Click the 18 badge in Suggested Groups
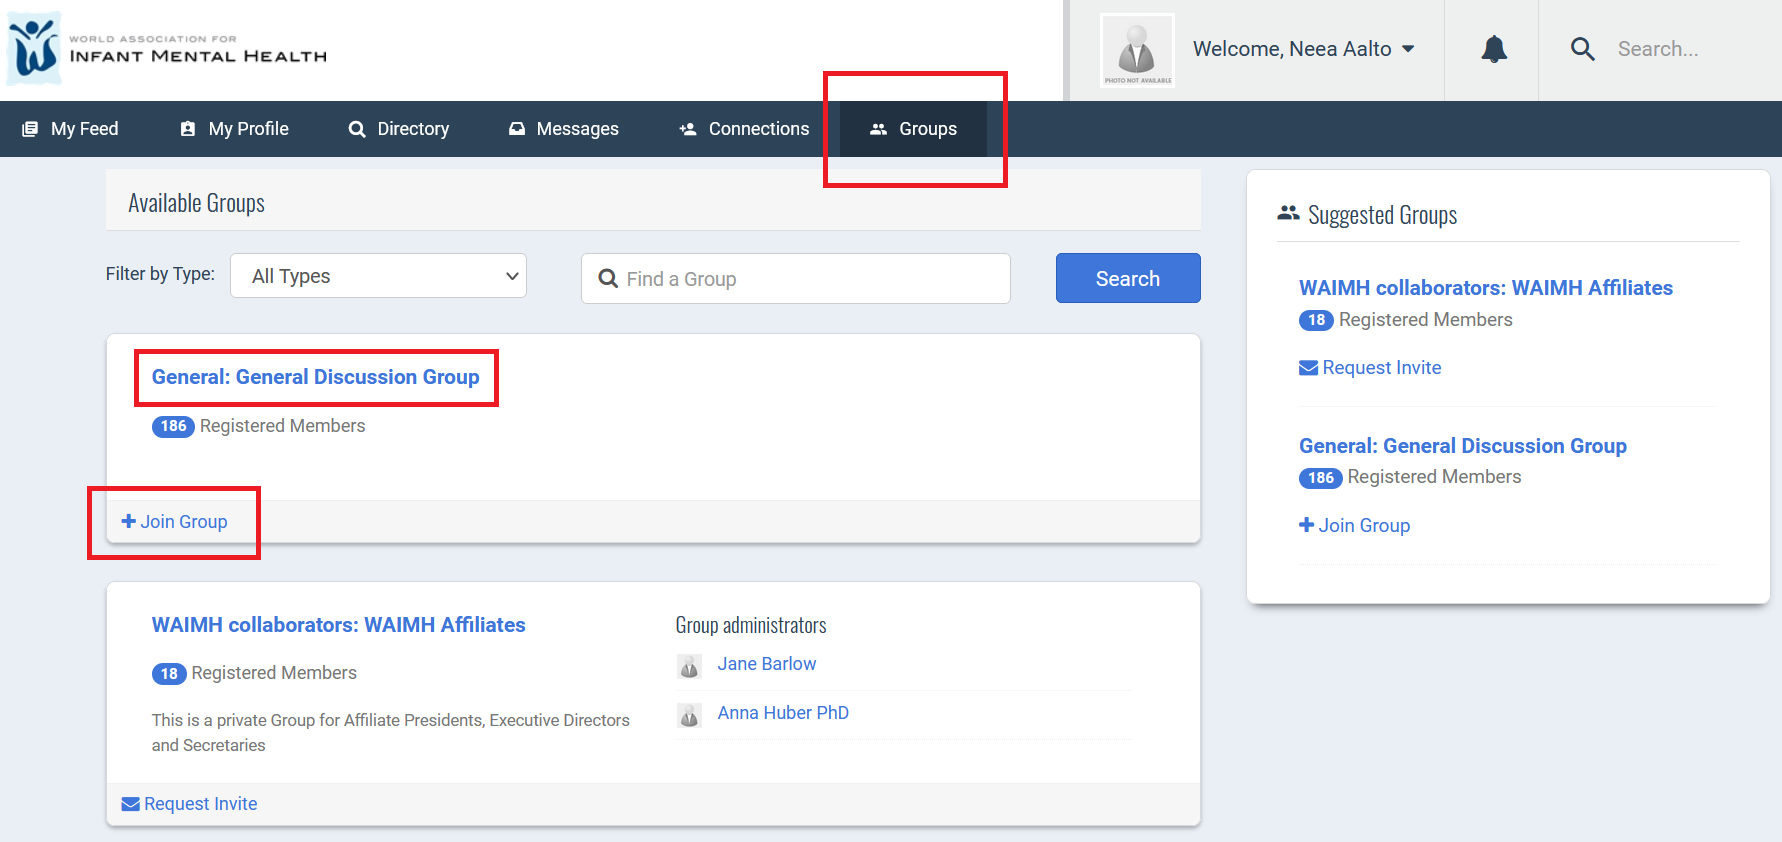Image resolution: width=1782 pixels, height=842 pixels. click(x=1316, y=320)
